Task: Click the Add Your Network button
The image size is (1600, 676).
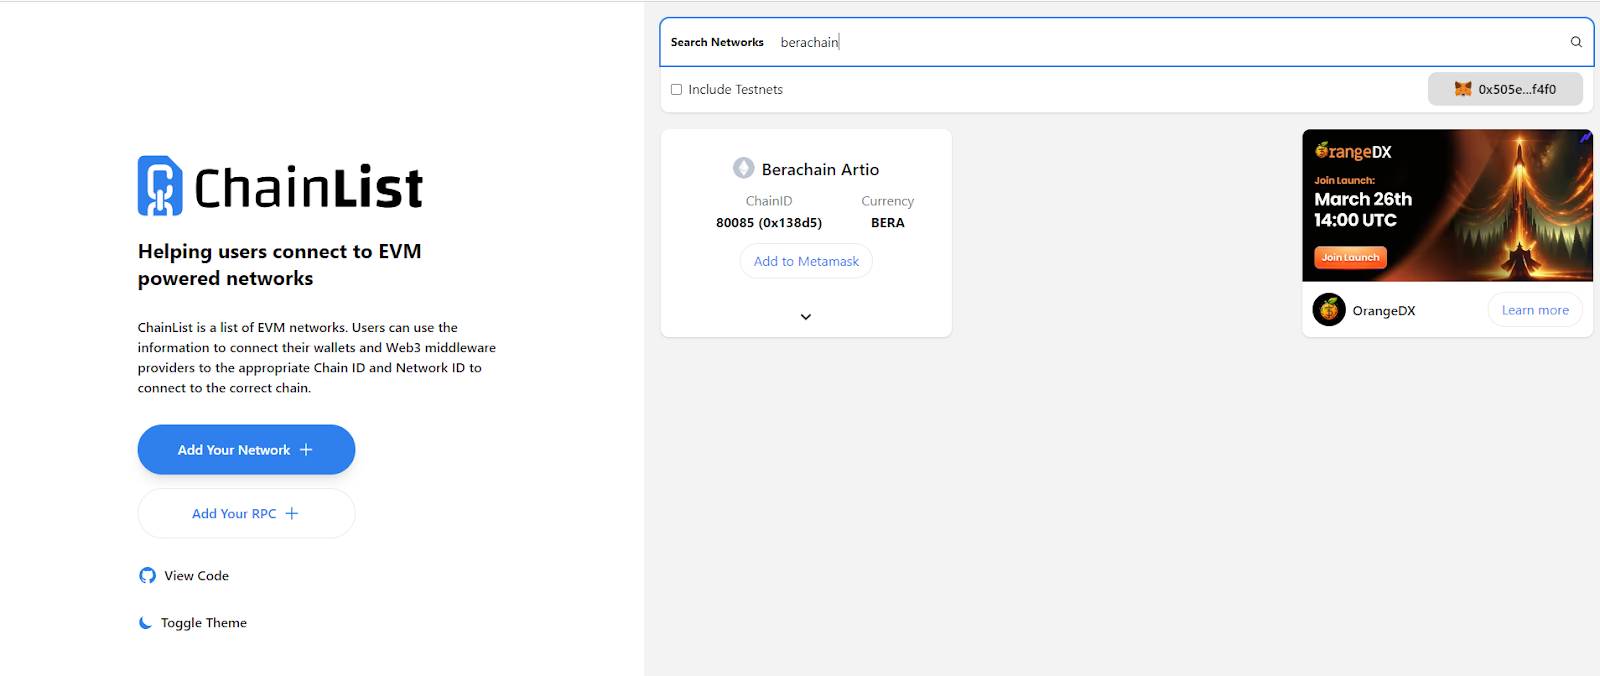Action: [246, 450]
